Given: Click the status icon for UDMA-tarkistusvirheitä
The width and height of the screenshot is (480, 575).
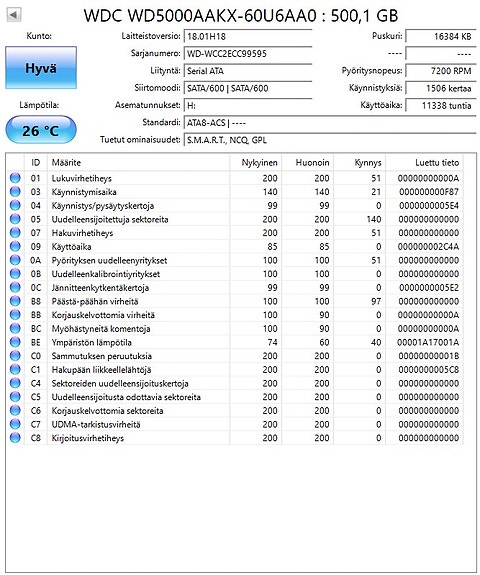Looking at the screenshot, I should (x=15, y=424).
